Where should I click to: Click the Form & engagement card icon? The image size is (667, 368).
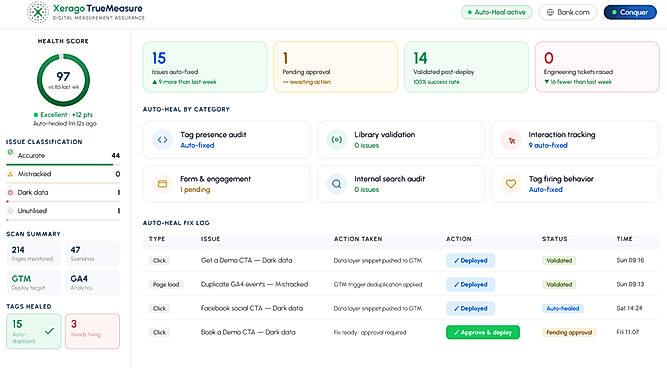click(x=162, y=184)
